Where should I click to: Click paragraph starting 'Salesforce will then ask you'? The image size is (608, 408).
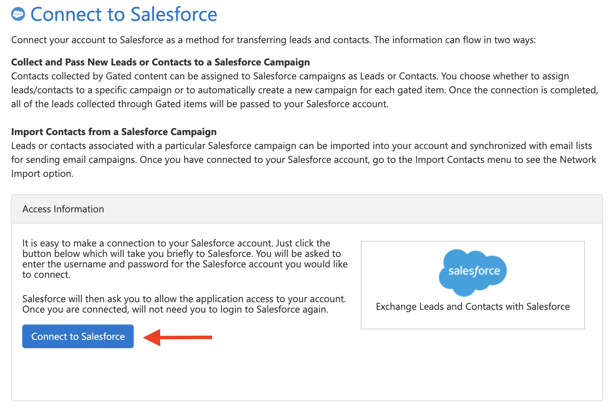pyautogui.click(x=184, y=304)
